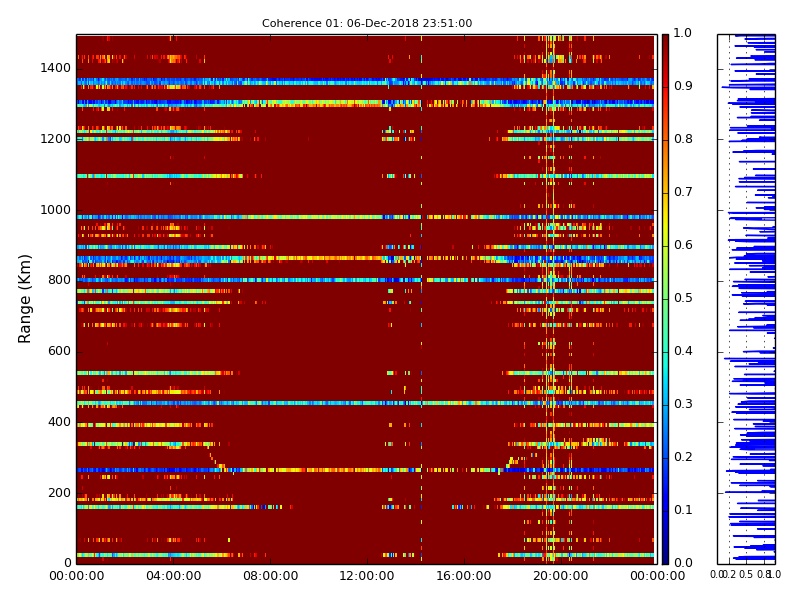Click the colorbar label 0.9

tap(682, 87)
